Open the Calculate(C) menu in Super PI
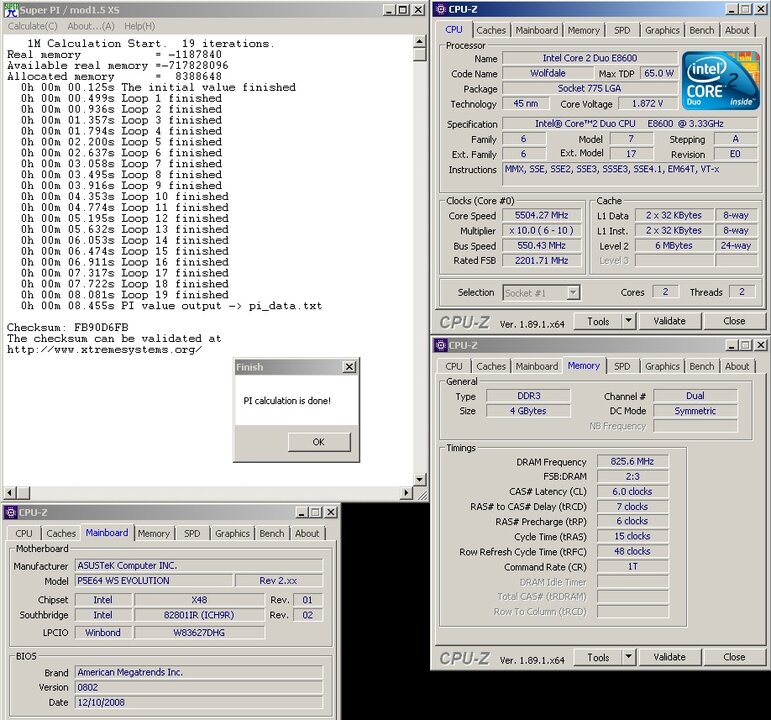Viewport: 771px width, 720px height. coord(32,26)
